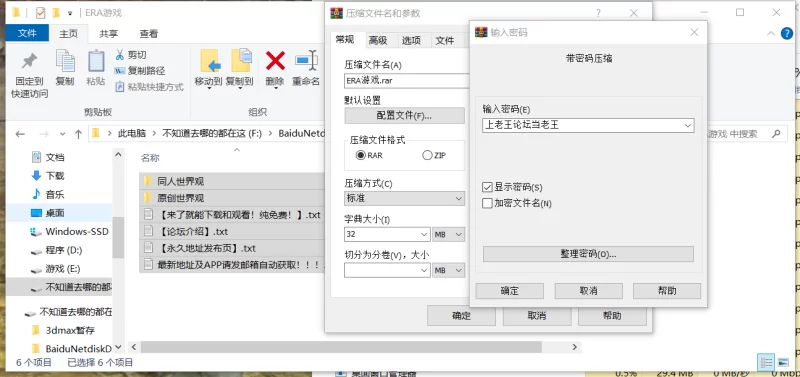
Task: Click the Cut (剪切) scissors item
Action: point(131,55)
